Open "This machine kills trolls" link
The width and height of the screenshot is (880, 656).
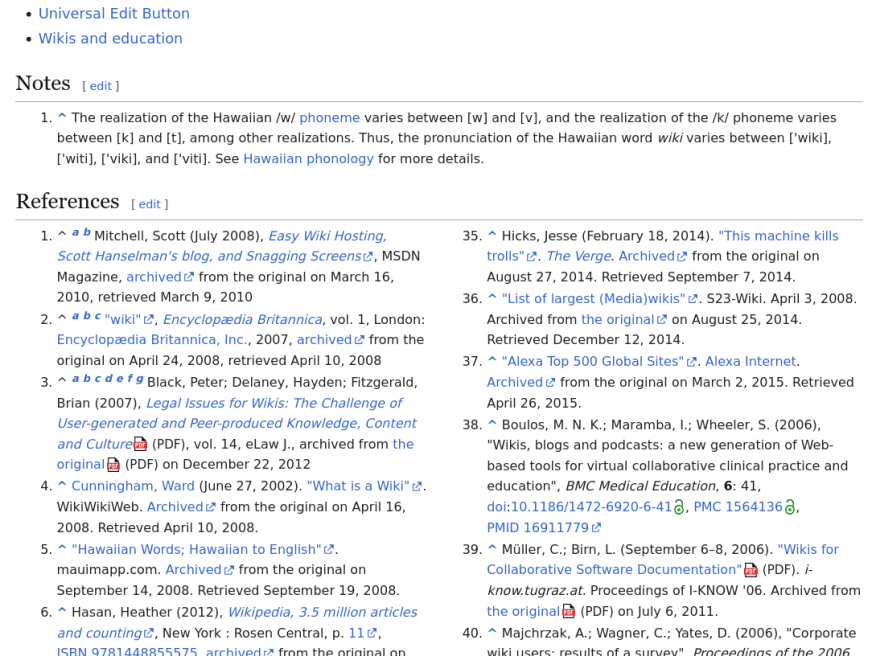coord(663,246)
